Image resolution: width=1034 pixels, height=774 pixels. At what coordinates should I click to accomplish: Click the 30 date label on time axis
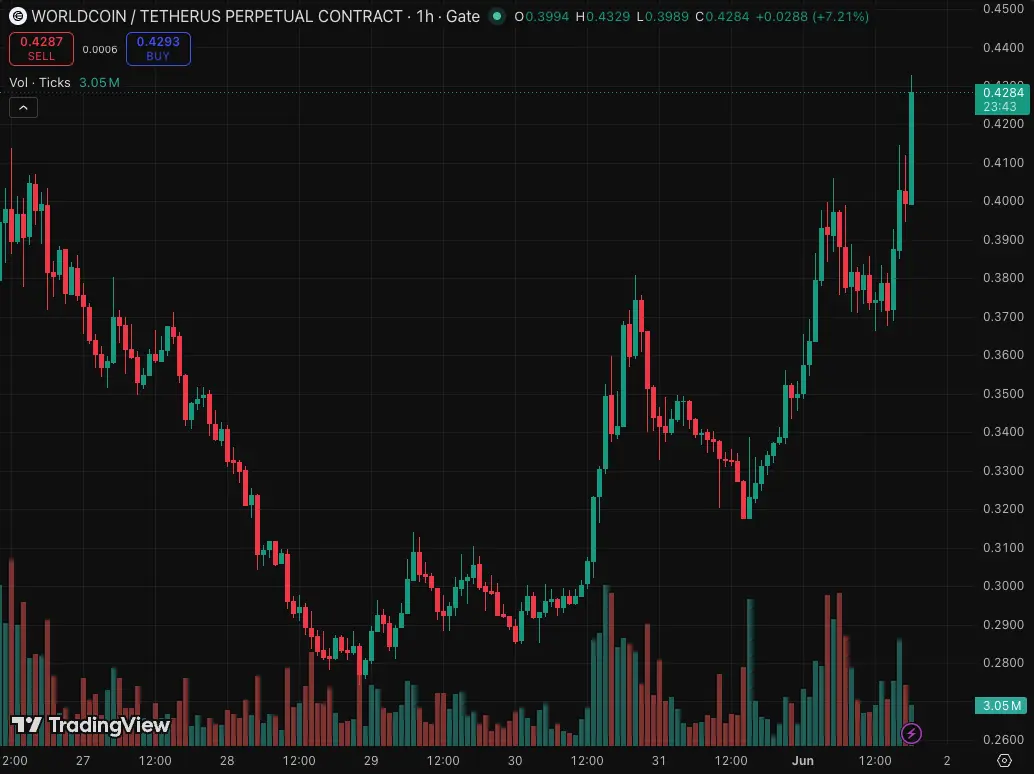pos(514,760)
